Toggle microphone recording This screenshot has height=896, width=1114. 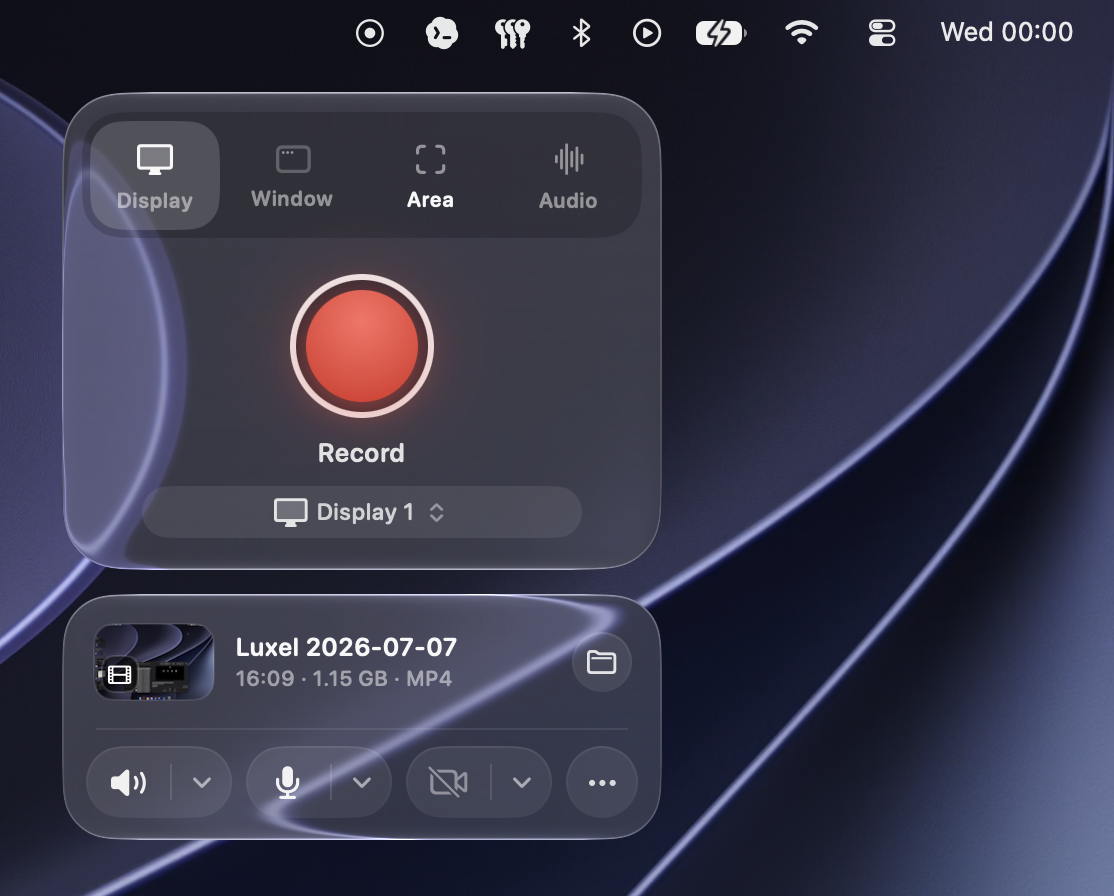[x=287, y=782]
